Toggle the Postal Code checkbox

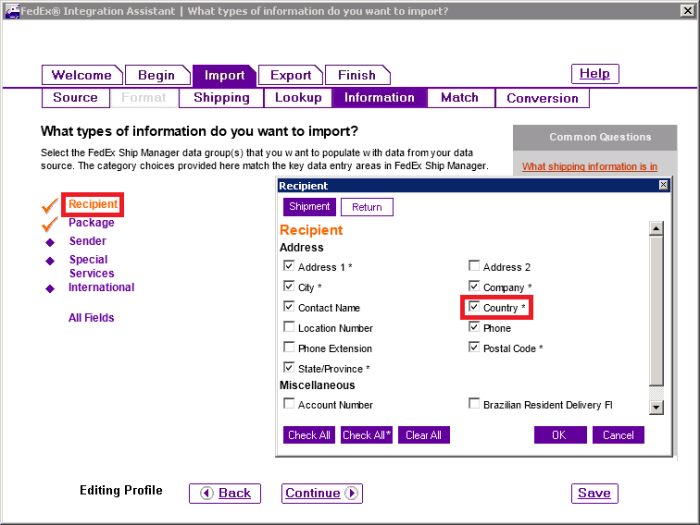474,347
